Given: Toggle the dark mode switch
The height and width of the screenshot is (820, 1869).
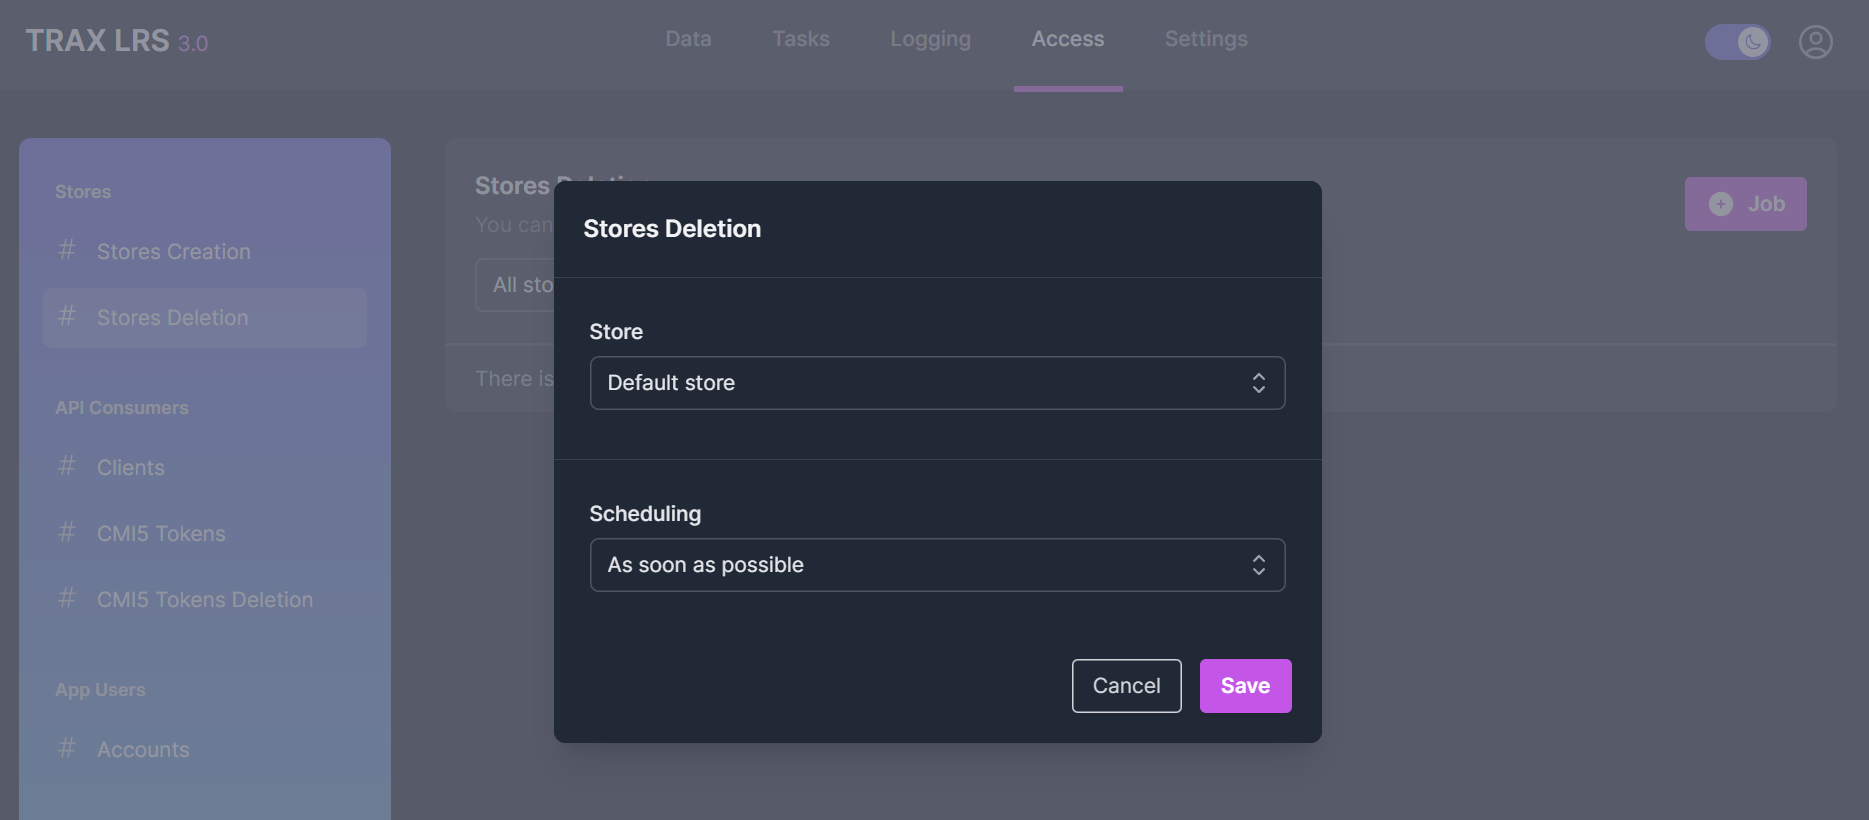Looking at the screenshot, I should pyautogui.click(x=1737, y=42).
